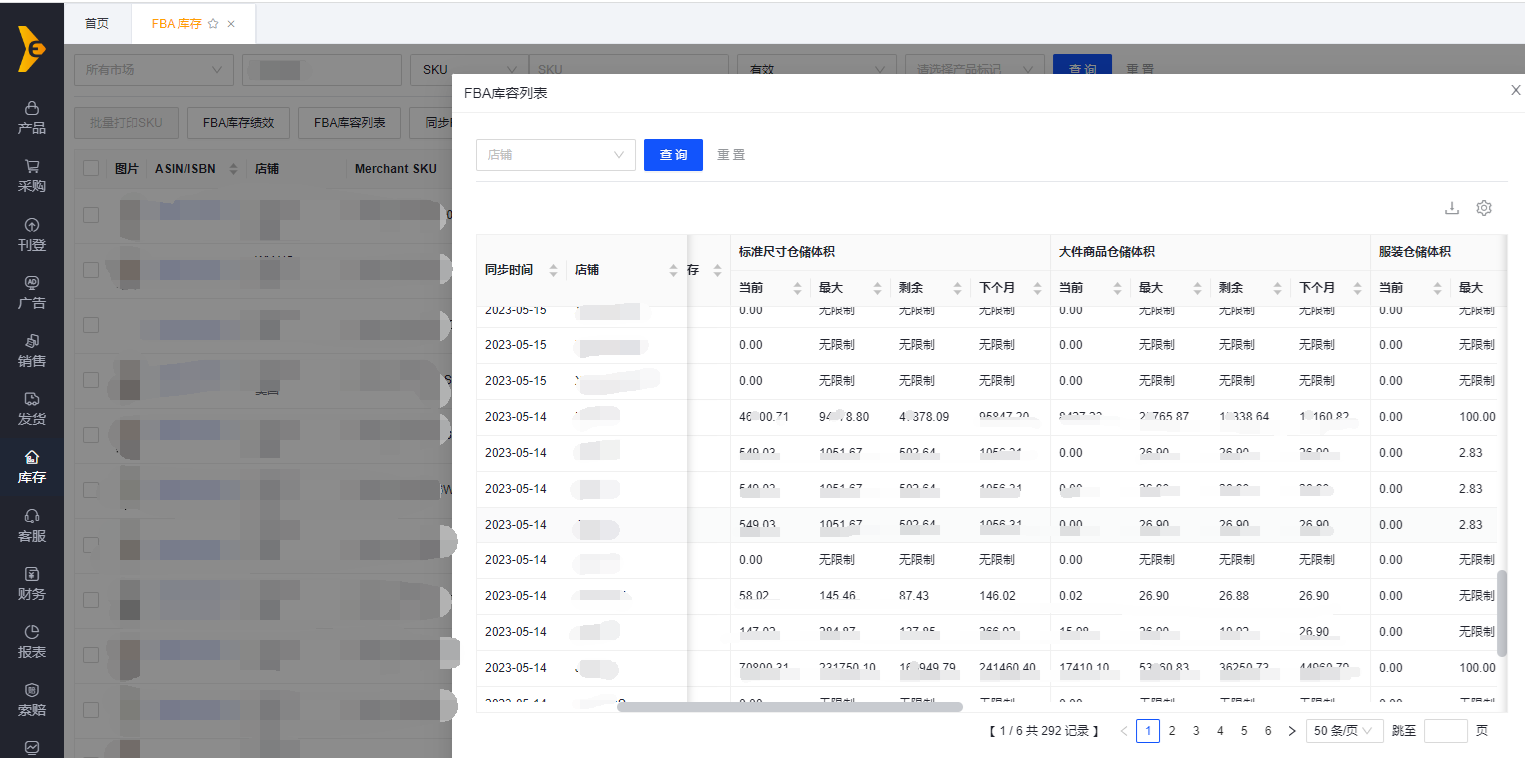Open the 店铺 filter dropdown in dialog
This screenshot has height=758, width=1525.
coord(556,155)
